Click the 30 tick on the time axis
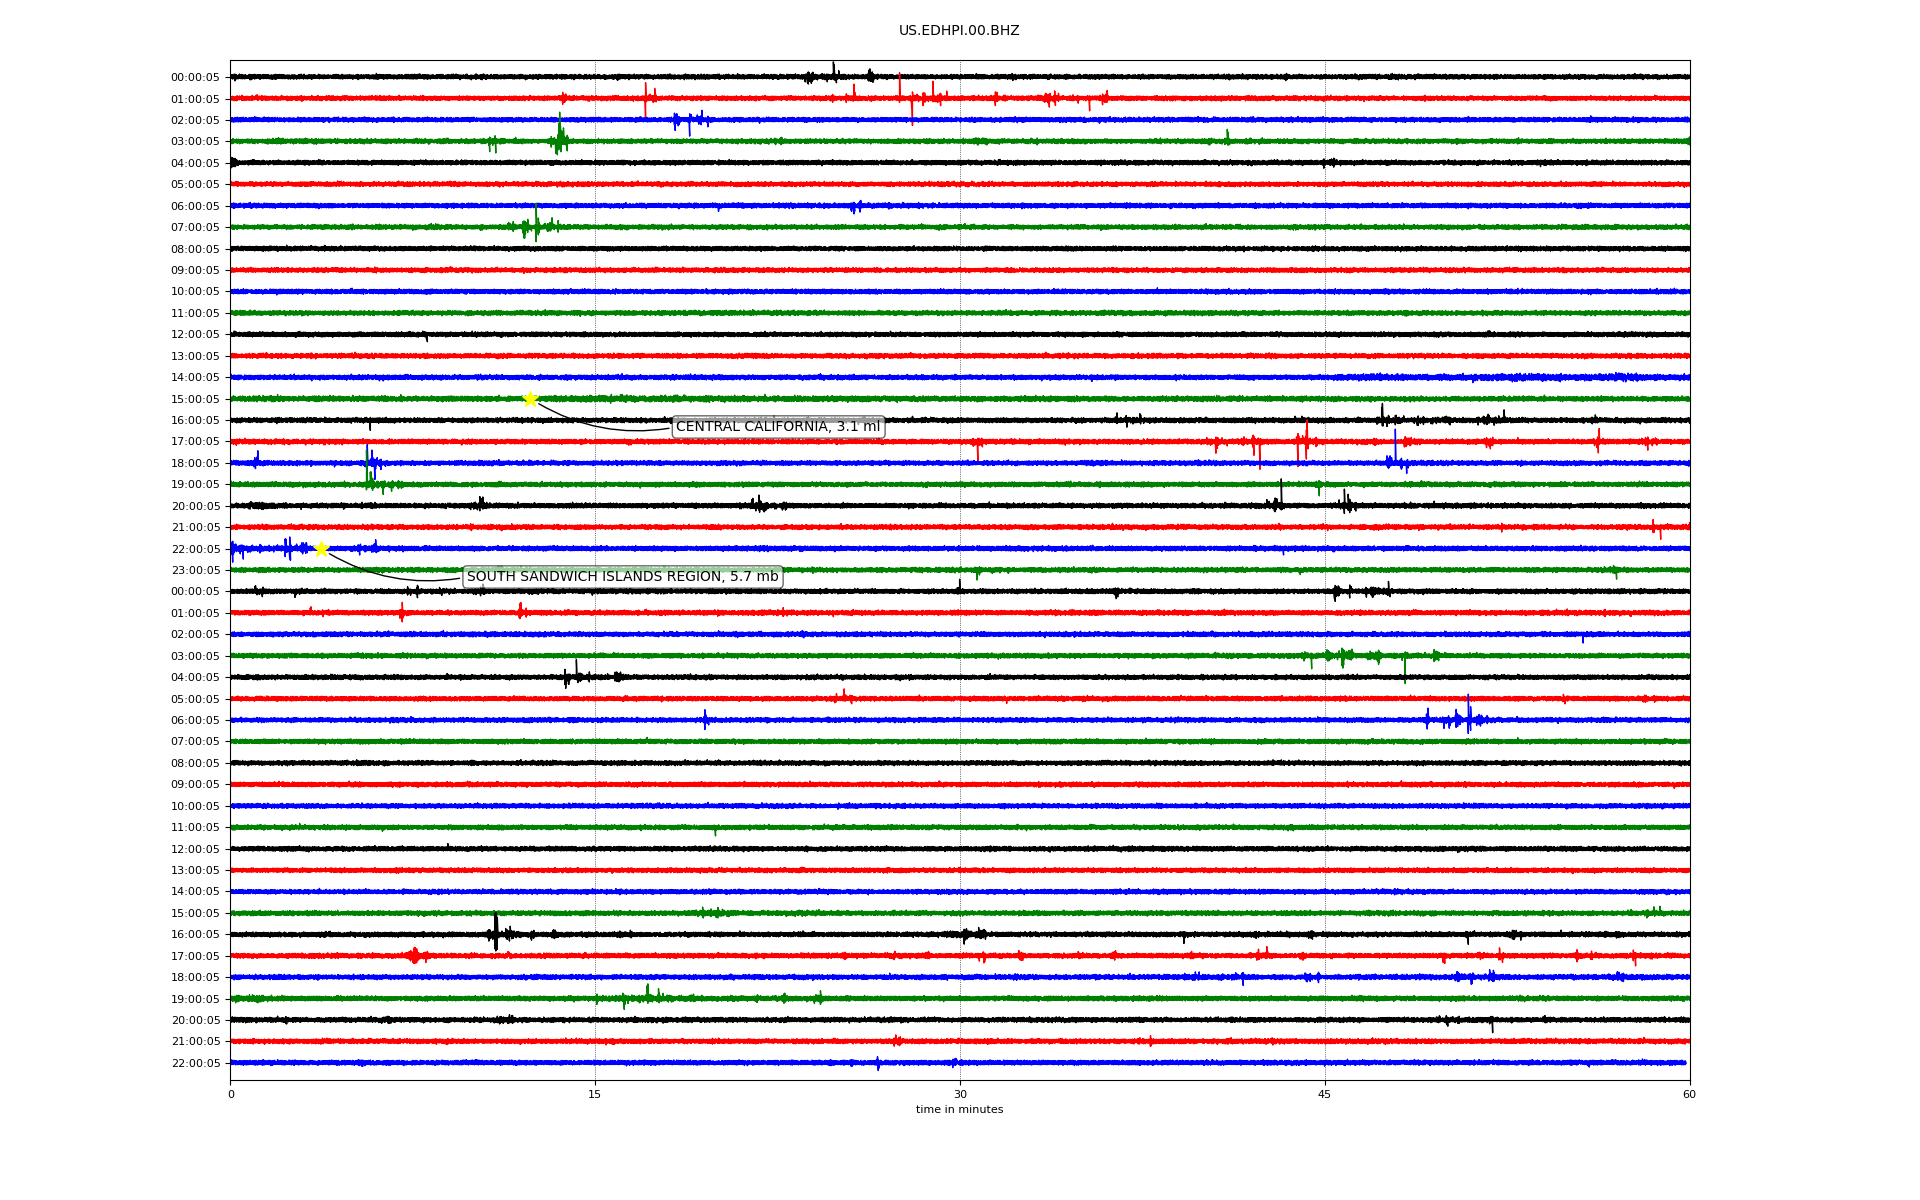Screen dimensions: 1920x1200 point(959,1094)
